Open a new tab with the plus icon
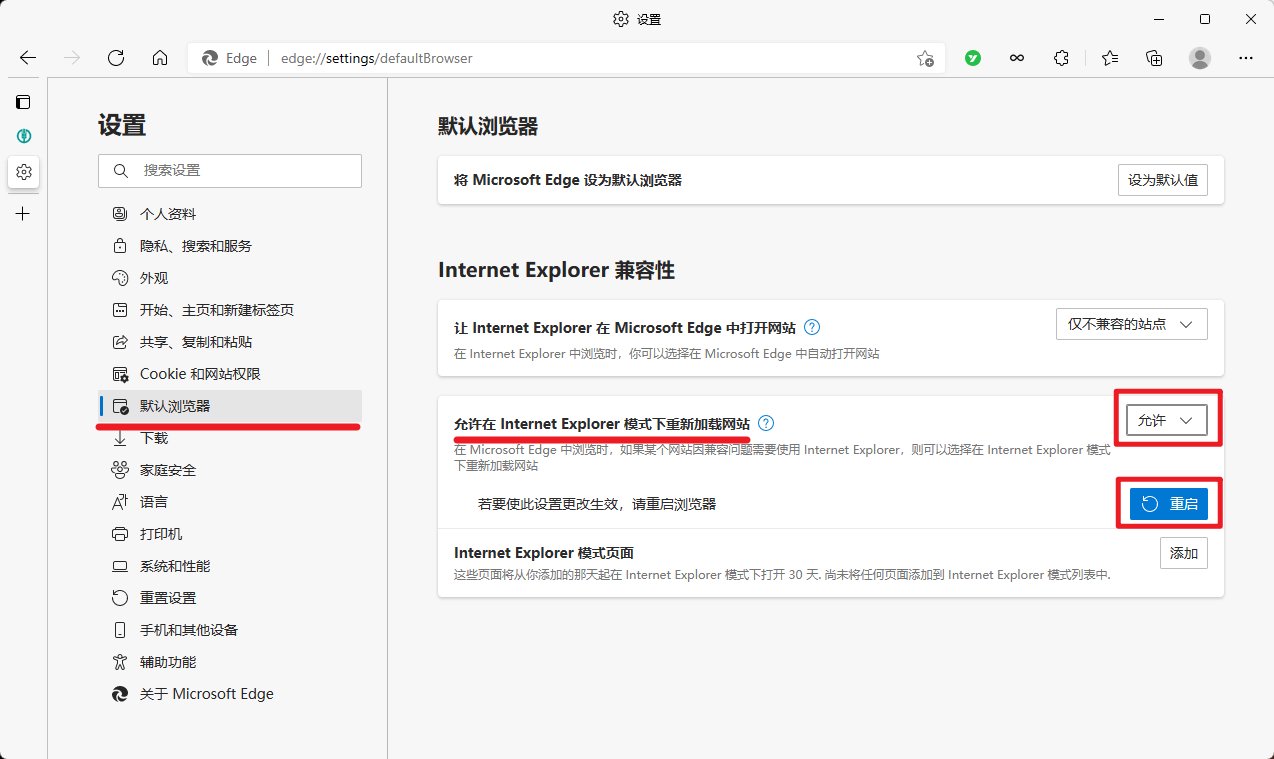The height and width of the screenshot is (759, 1274). coord(23,213)
